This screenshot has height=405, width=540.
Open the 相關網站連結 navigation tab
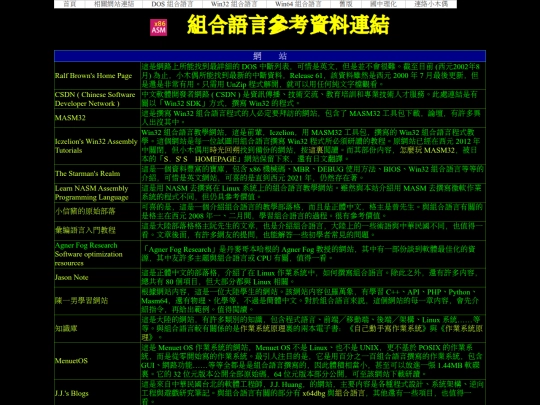(114, 4)
